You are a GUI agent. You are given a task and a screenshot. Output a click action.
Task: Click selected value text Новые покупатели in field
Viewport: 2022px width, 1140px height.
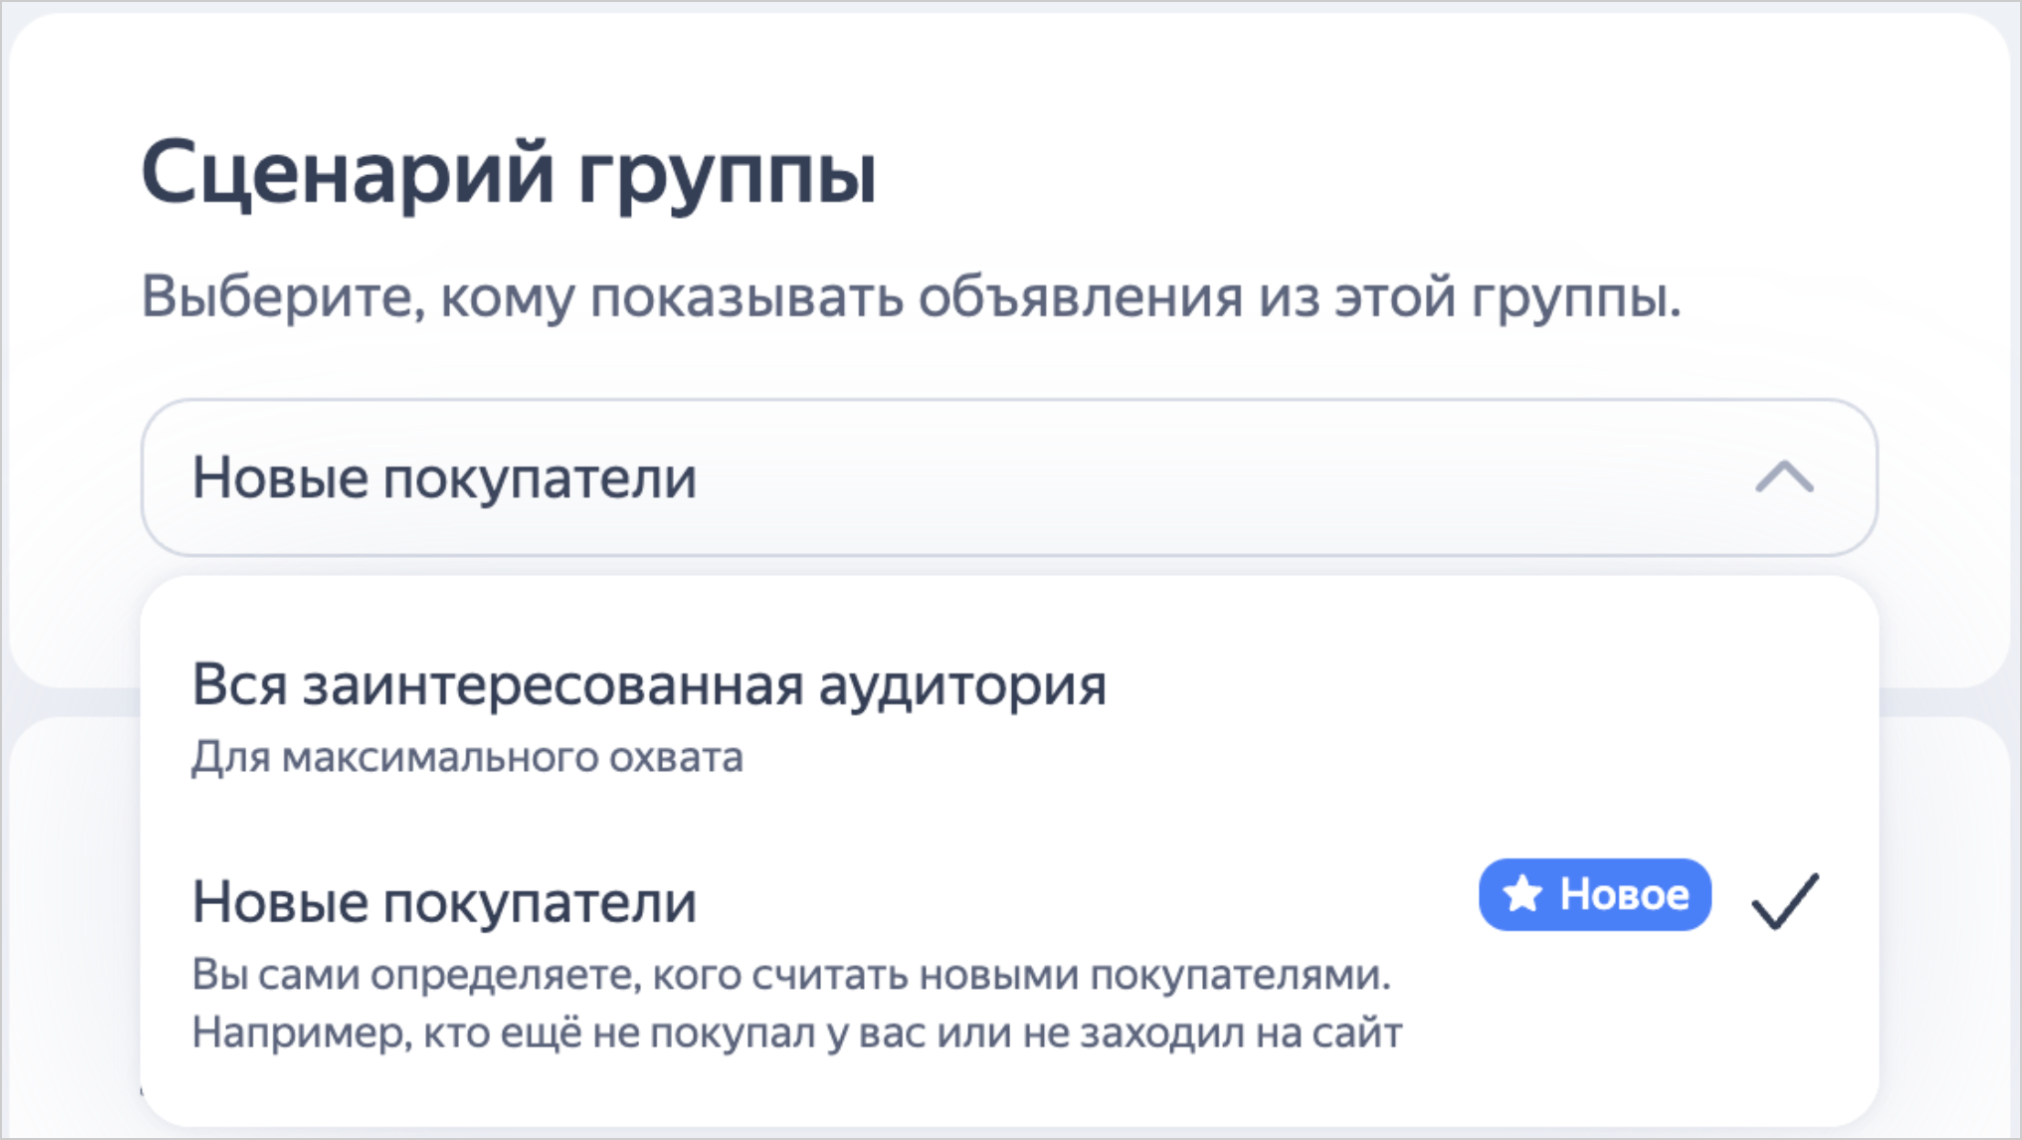click(x=444, y=478)
